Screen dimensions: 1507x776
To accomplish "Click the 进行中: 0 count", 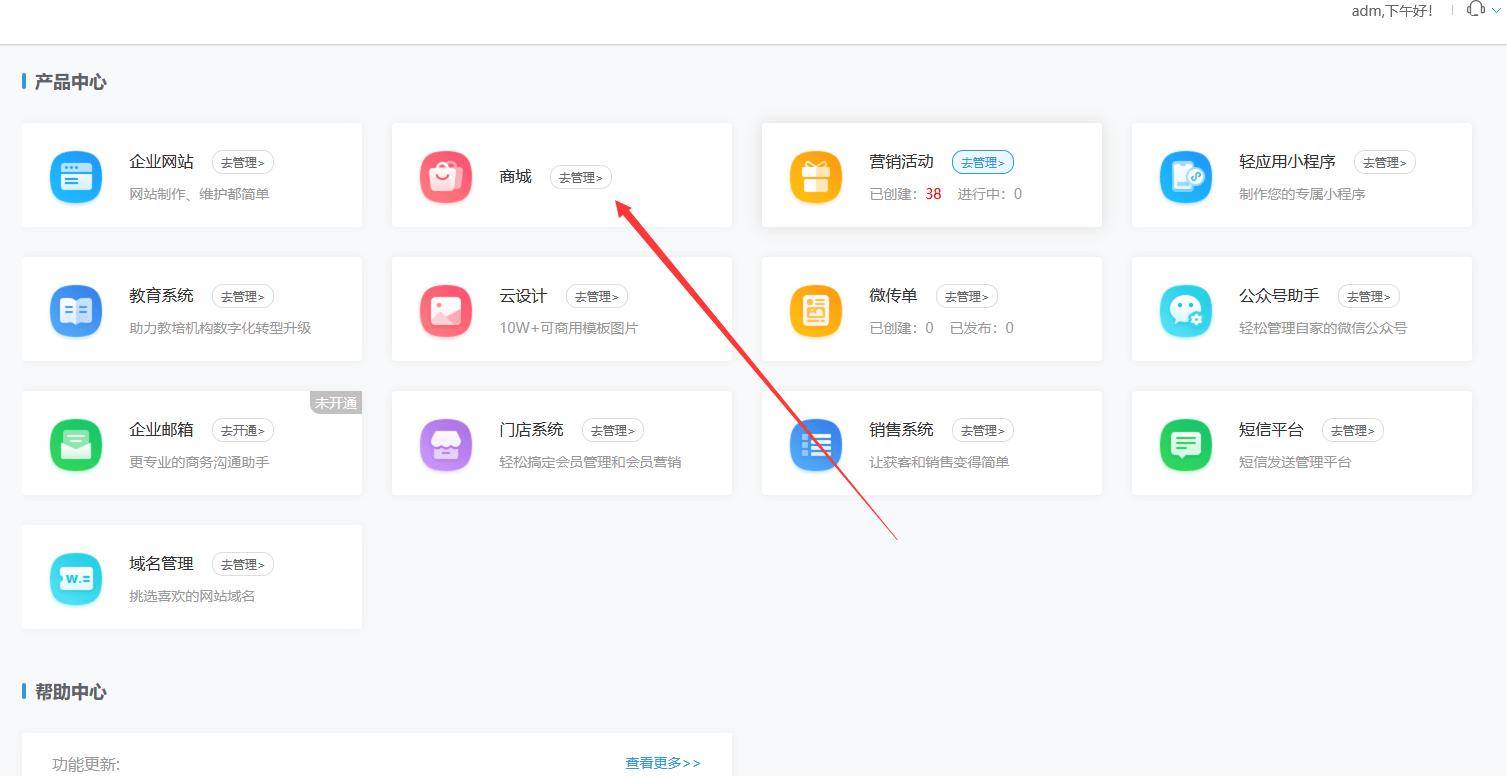I will coord(990,194).
